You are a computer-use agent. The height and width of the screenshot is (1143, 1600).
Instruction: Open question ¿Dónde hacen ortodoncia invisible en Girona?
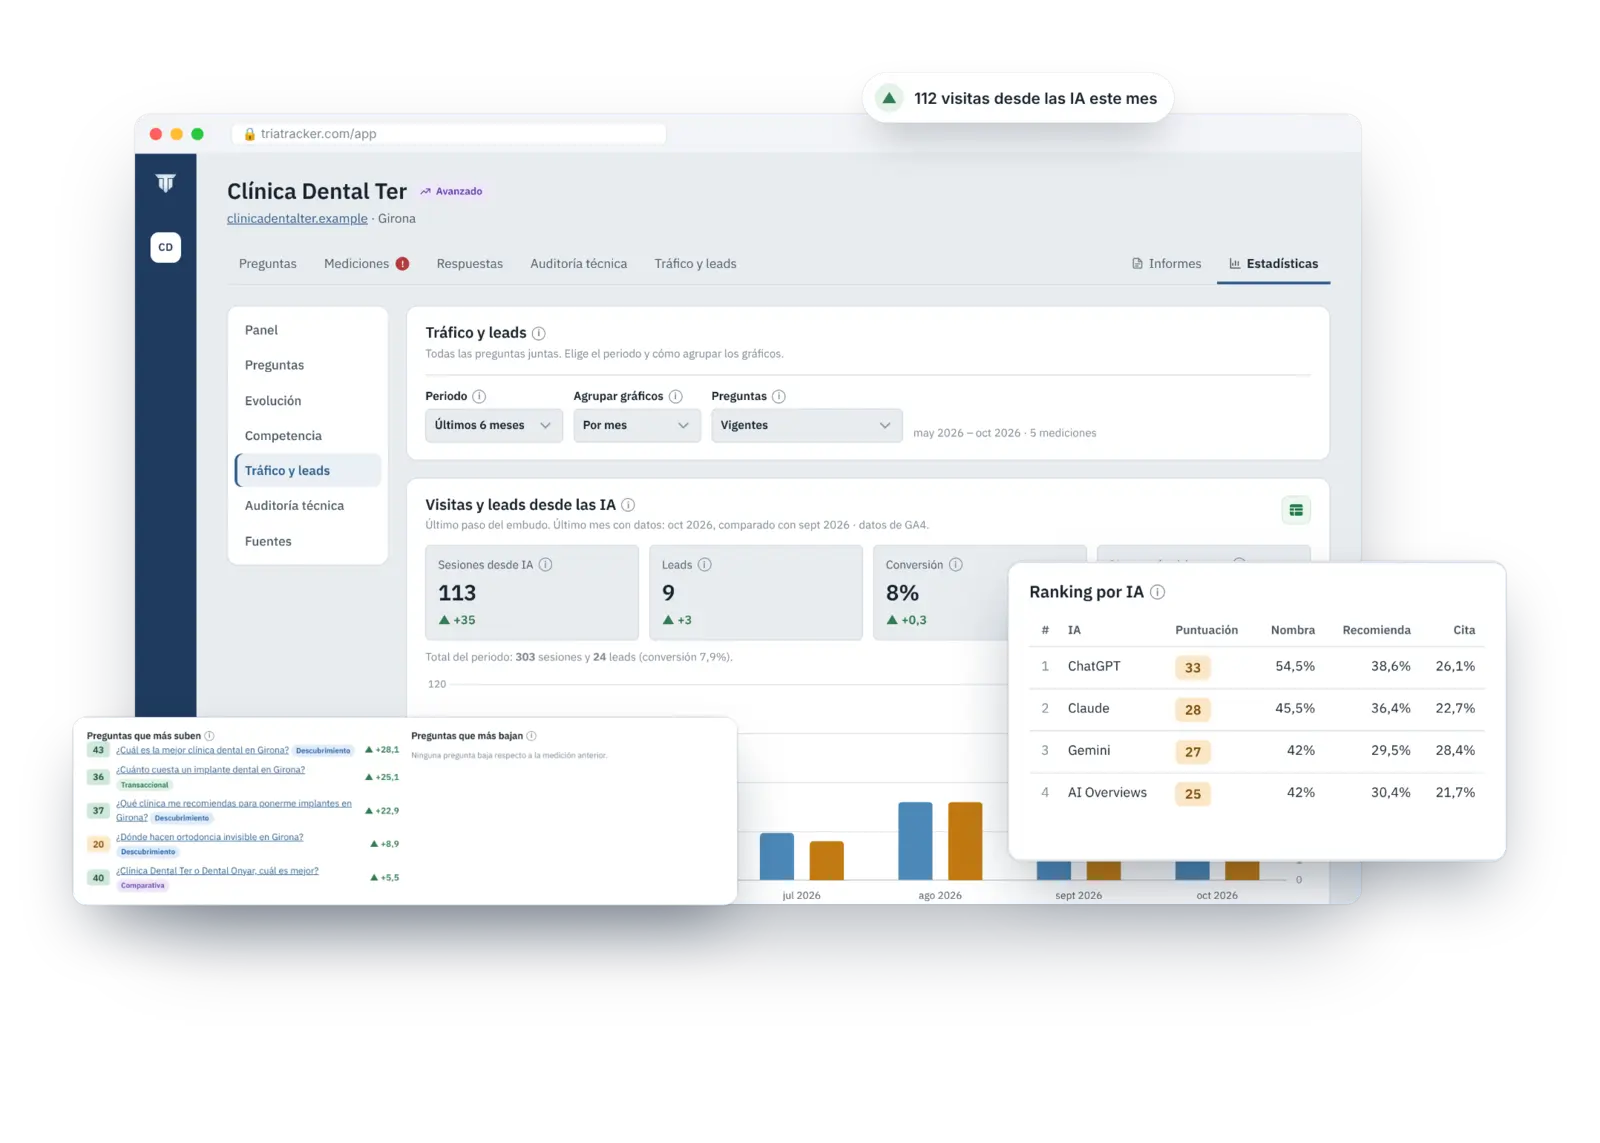coord(209,837)
